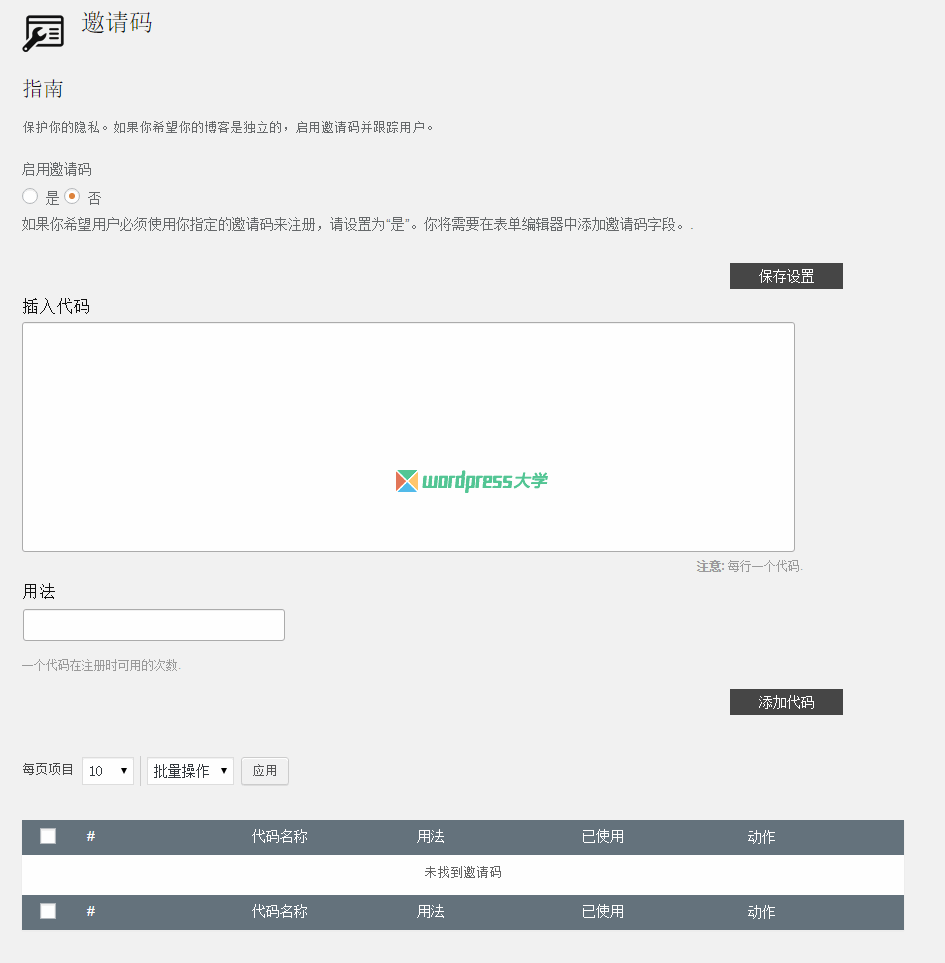Open the 每页项目 dropdown showing 10
Image resolution: width=945 pixels, height=963 pixels.
coord(108,771)
